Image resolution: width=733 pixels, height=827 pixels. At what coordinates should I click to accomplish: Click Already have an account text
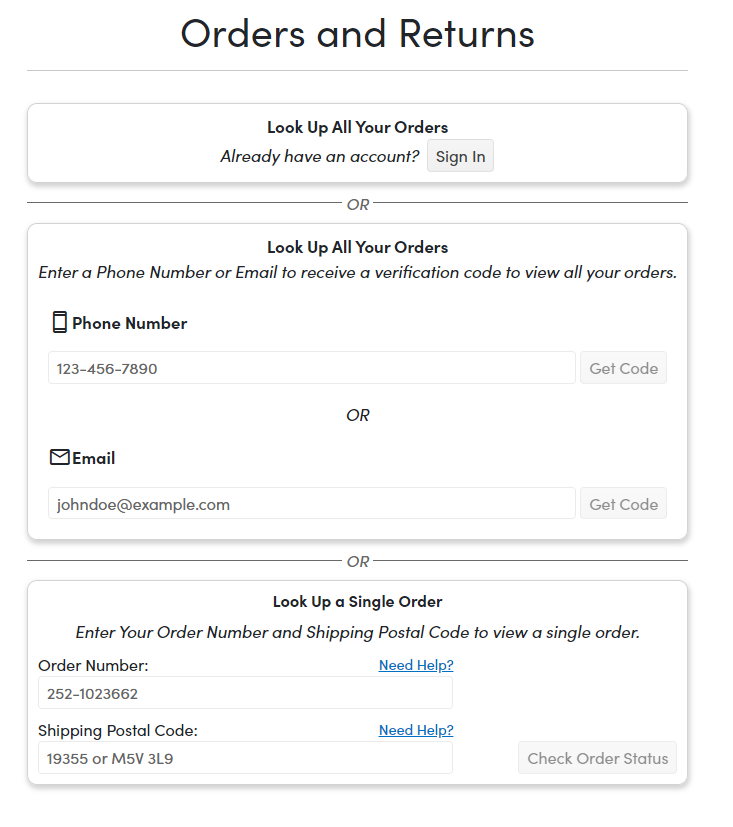[320, 156]
